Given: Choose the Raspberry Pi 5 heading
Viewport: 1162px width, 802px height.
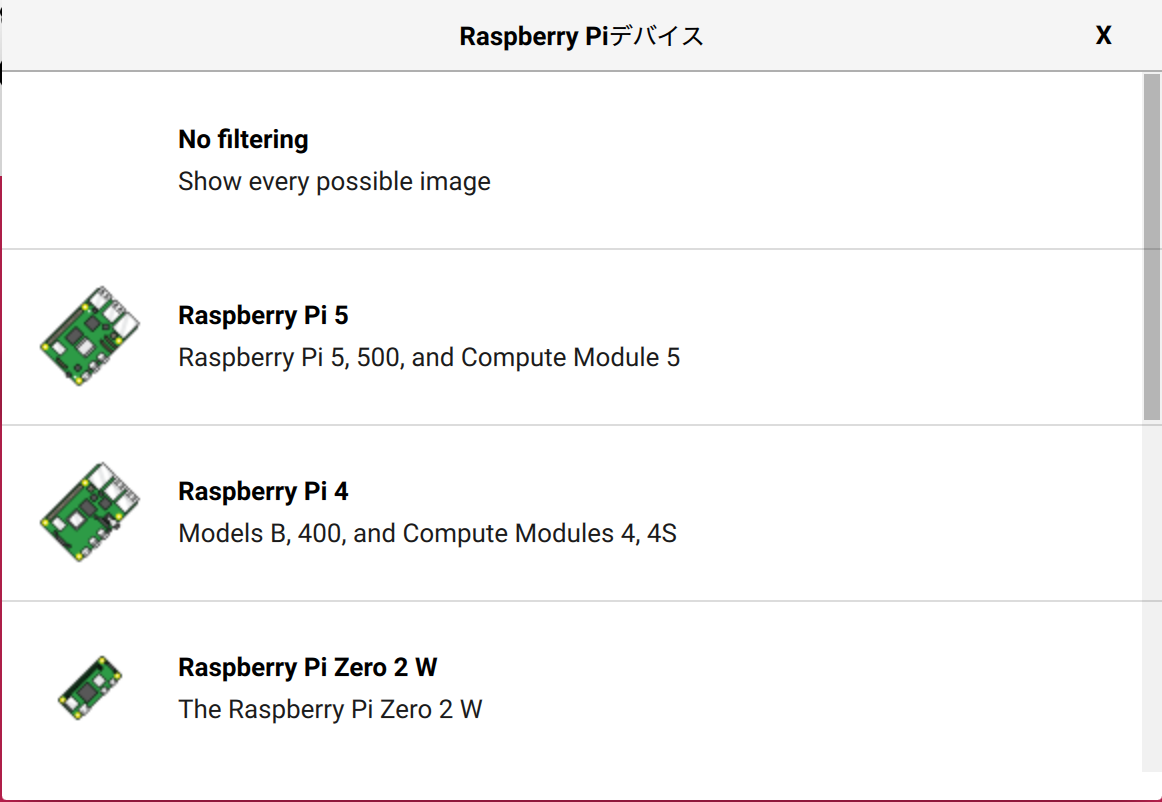Looking at the screenshot, I should coord(263,316).
